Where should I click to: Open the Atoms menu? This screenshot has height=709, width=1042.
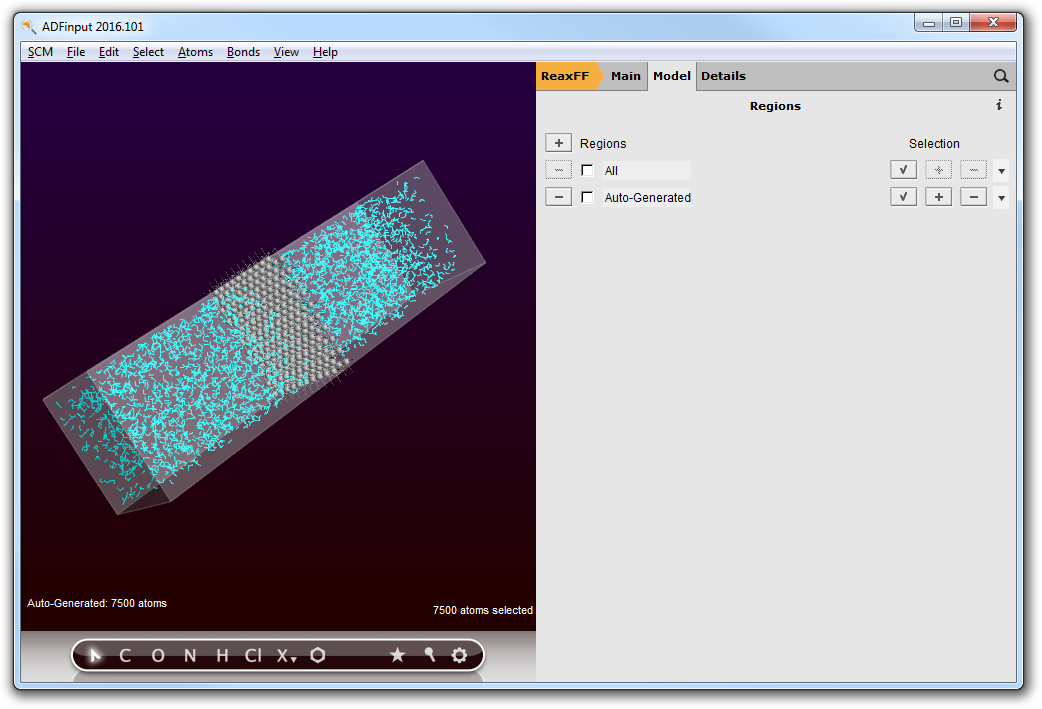point(195,52)
